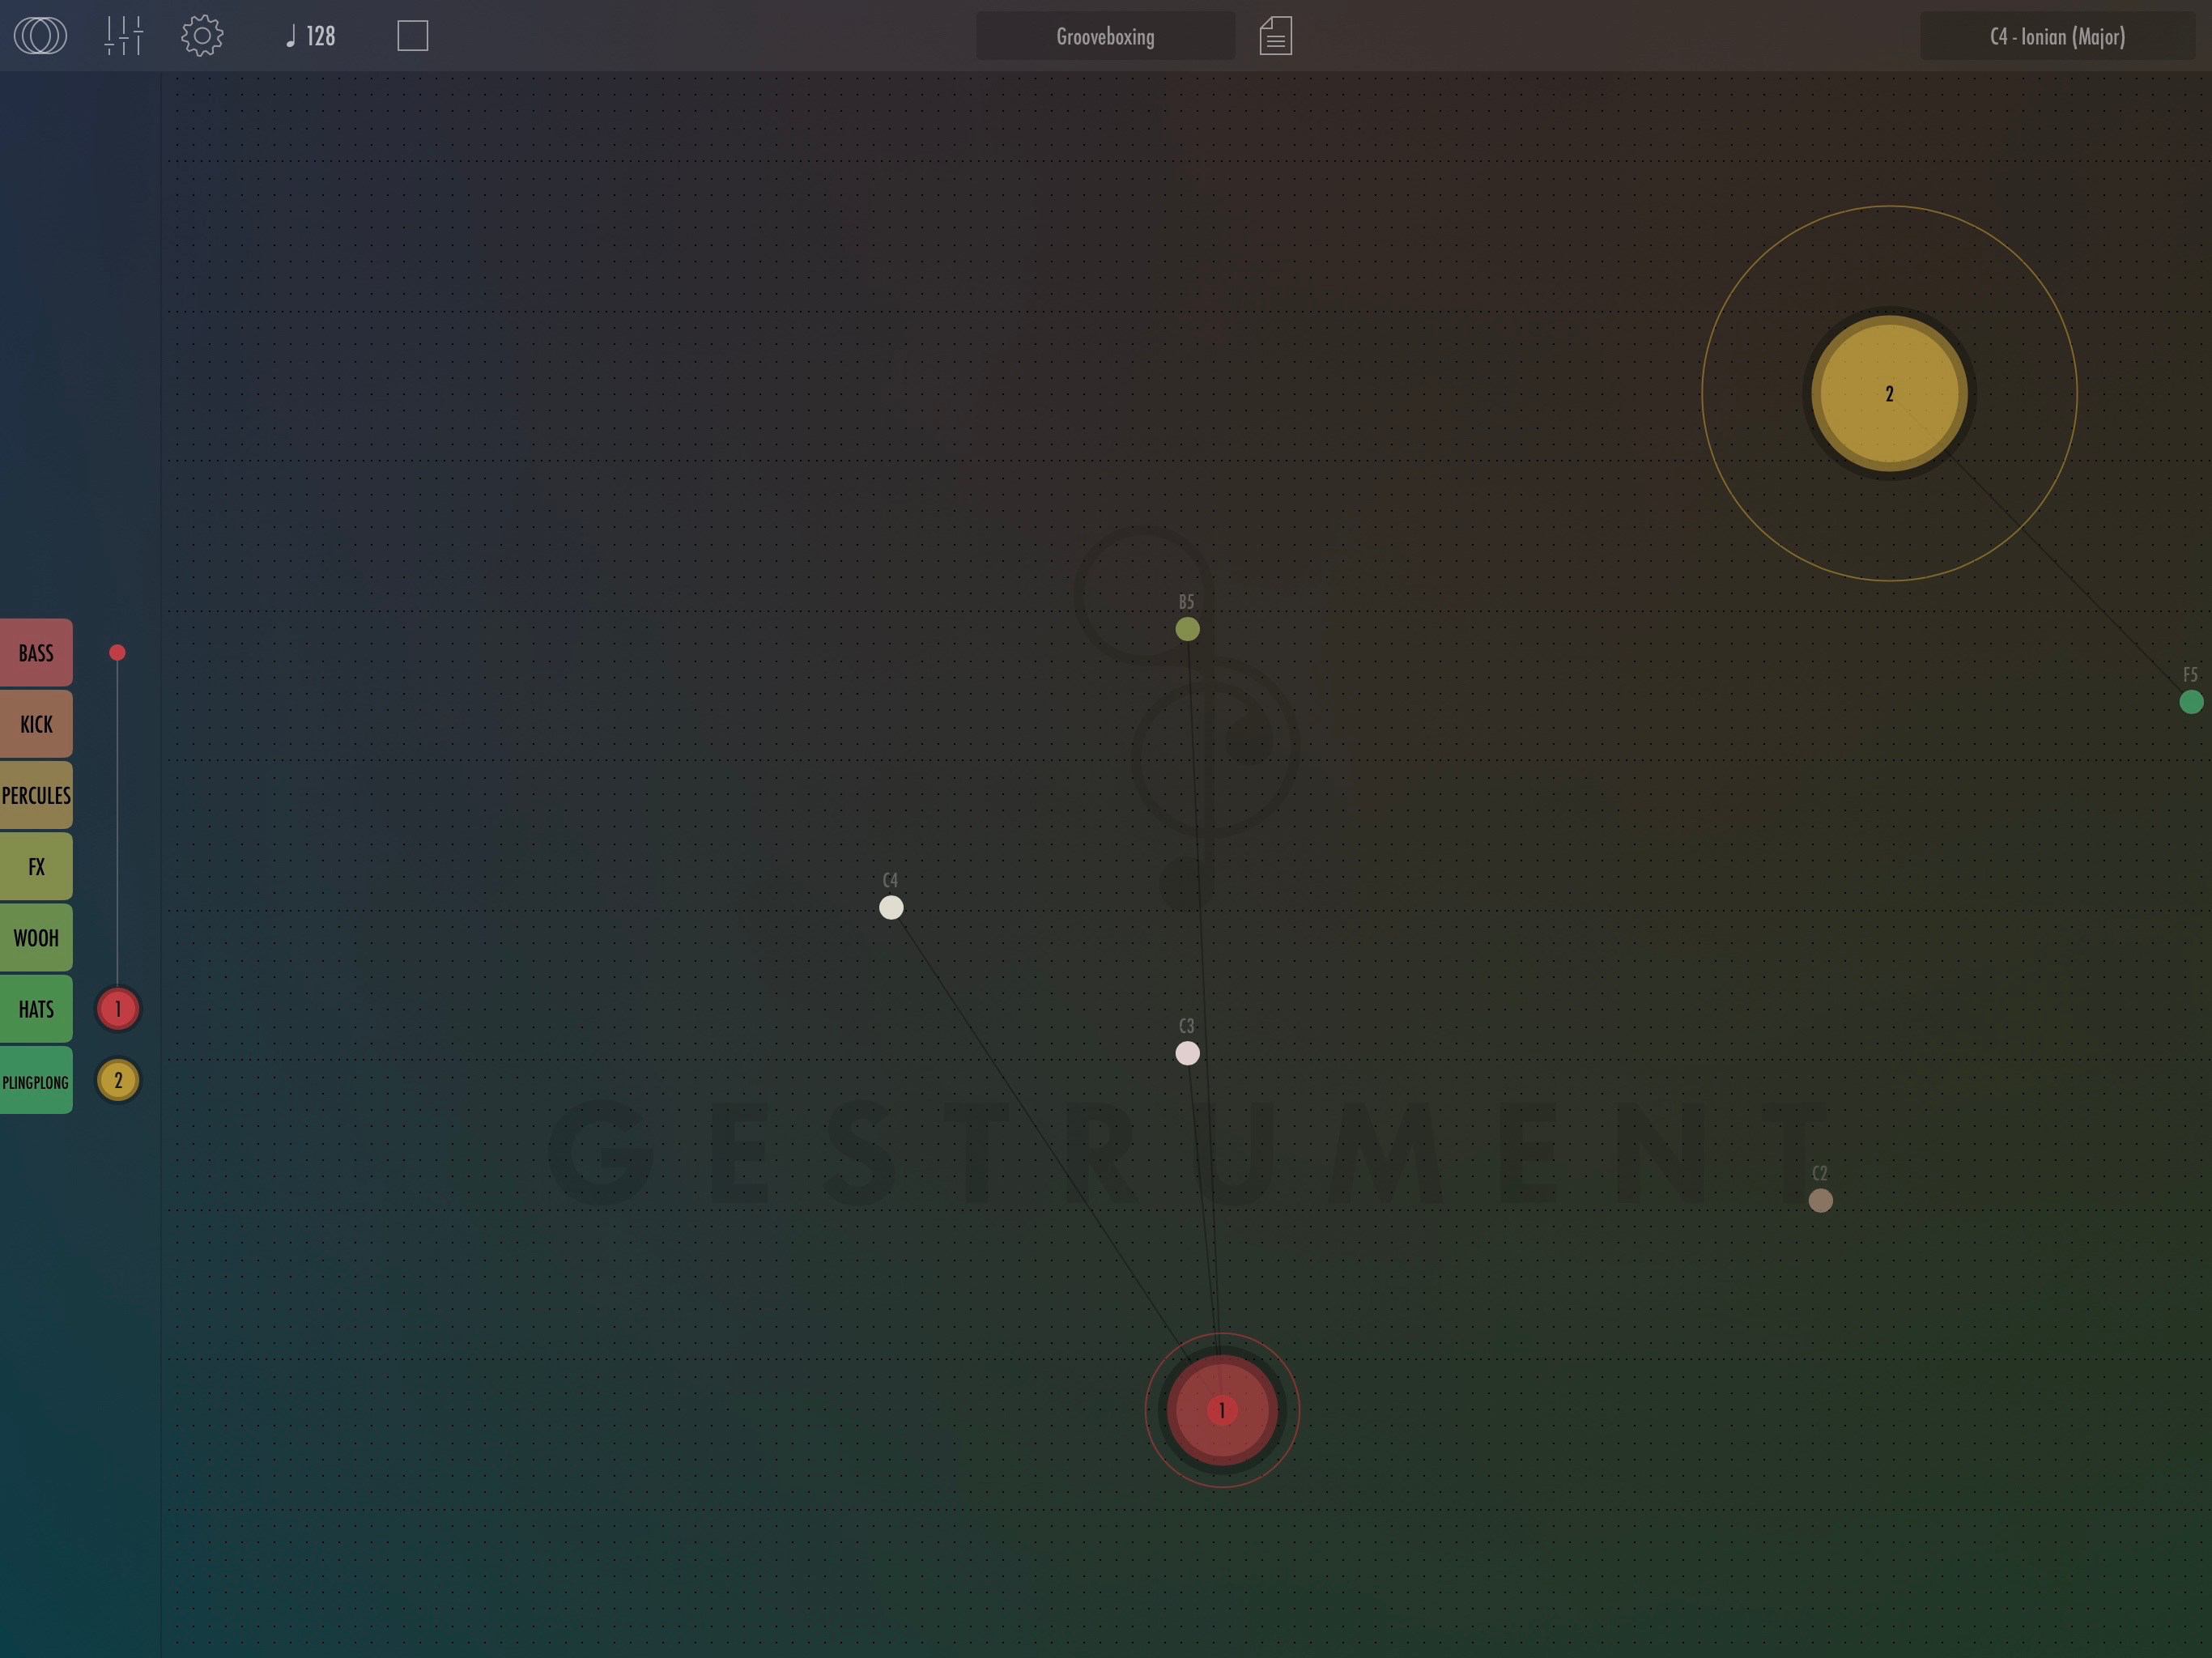2212x1658 pixels.
Task: Toggle red cursor 1 beside HATS
Action: (118, 1009)
